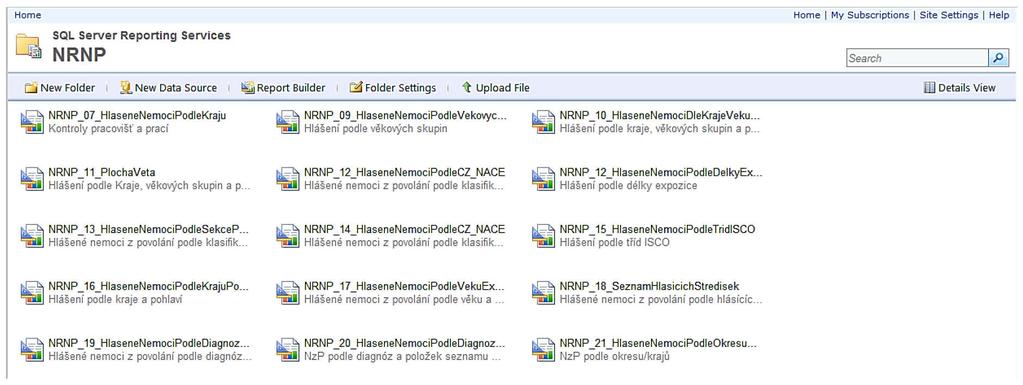Open NRNP_19_HlaseneNemociPodleDiagnoz... report title
This screenshot has height=385, width=1023.
(149, 344)
